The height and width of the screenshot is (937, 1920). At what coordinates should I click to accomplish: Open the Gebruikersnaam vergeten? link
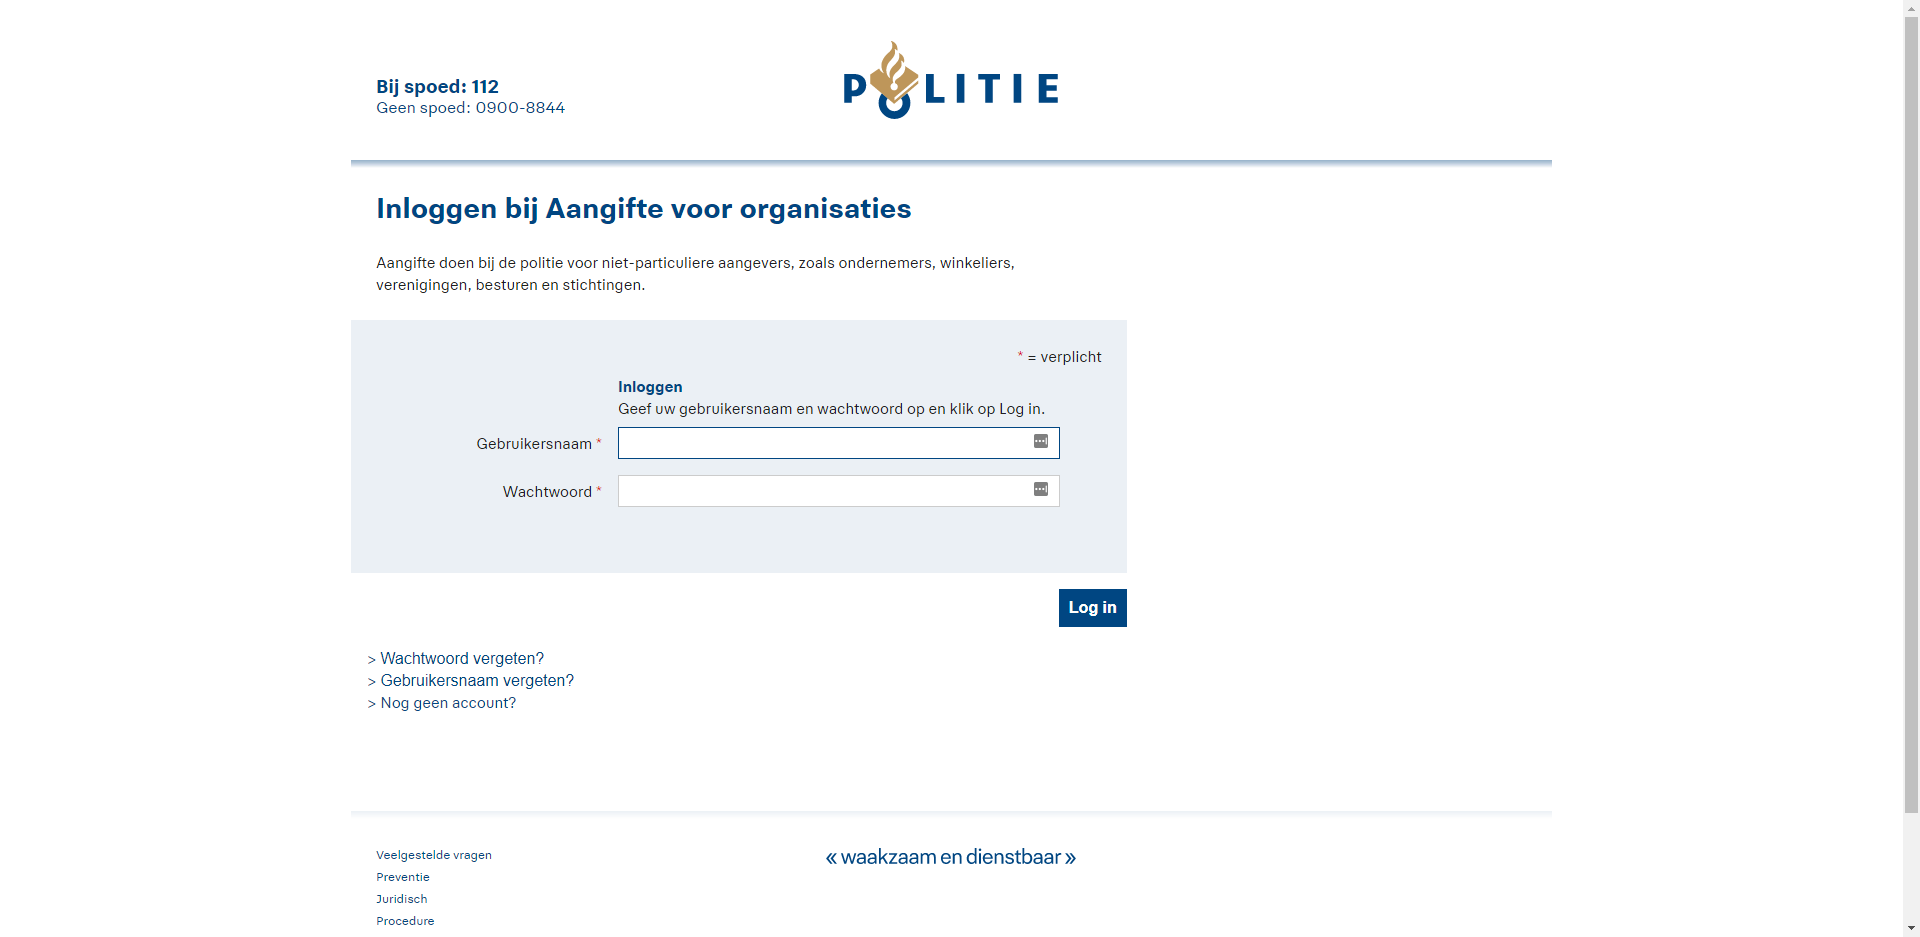[477, 681]
